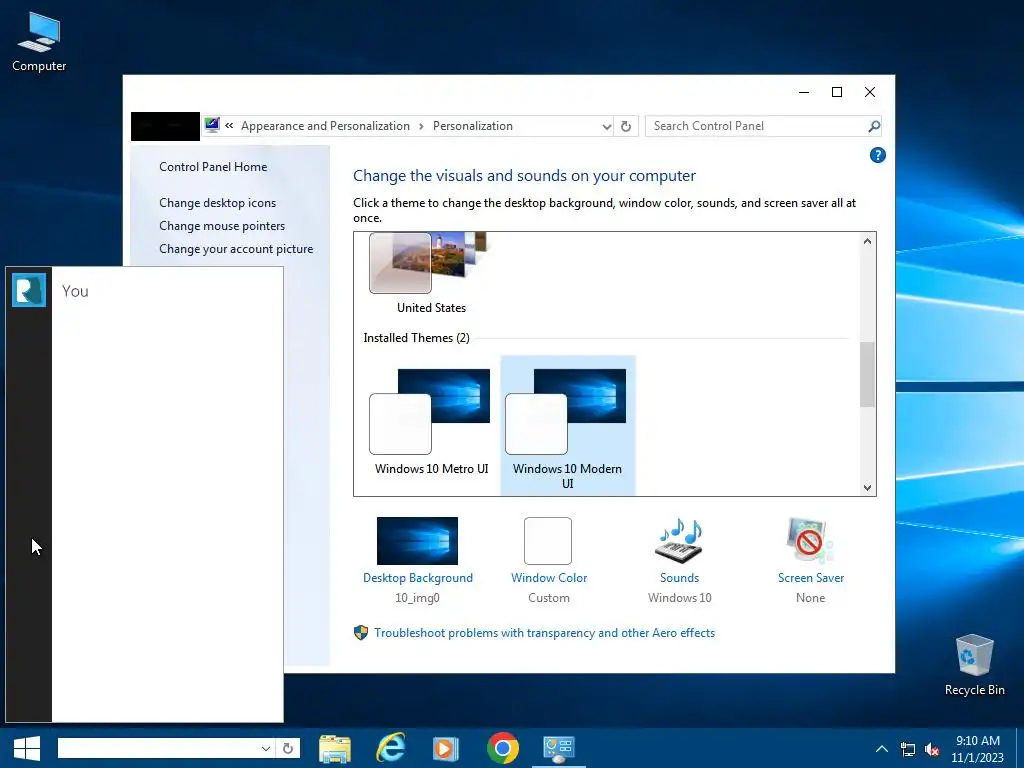1024x768 pixels.
Task: Show hidden system tray icons
Action: coord(882,749)
